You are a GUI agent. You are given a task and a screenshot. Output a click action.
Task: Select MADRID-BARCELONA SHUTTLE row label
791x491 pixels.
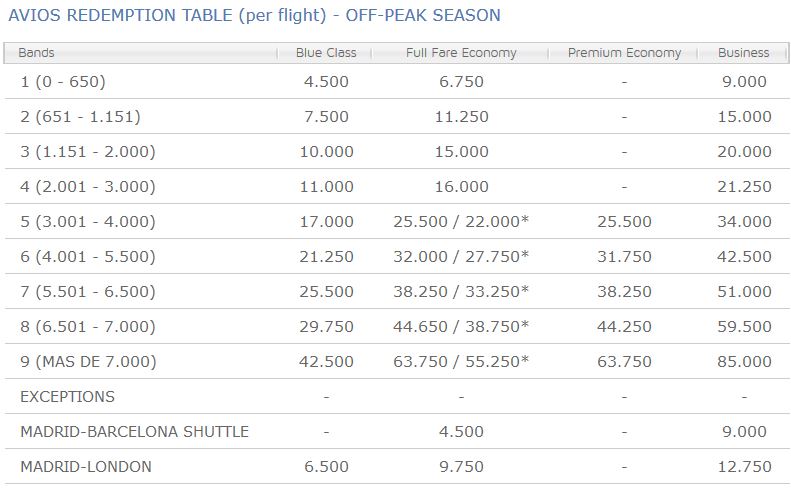tap(134, 432)
